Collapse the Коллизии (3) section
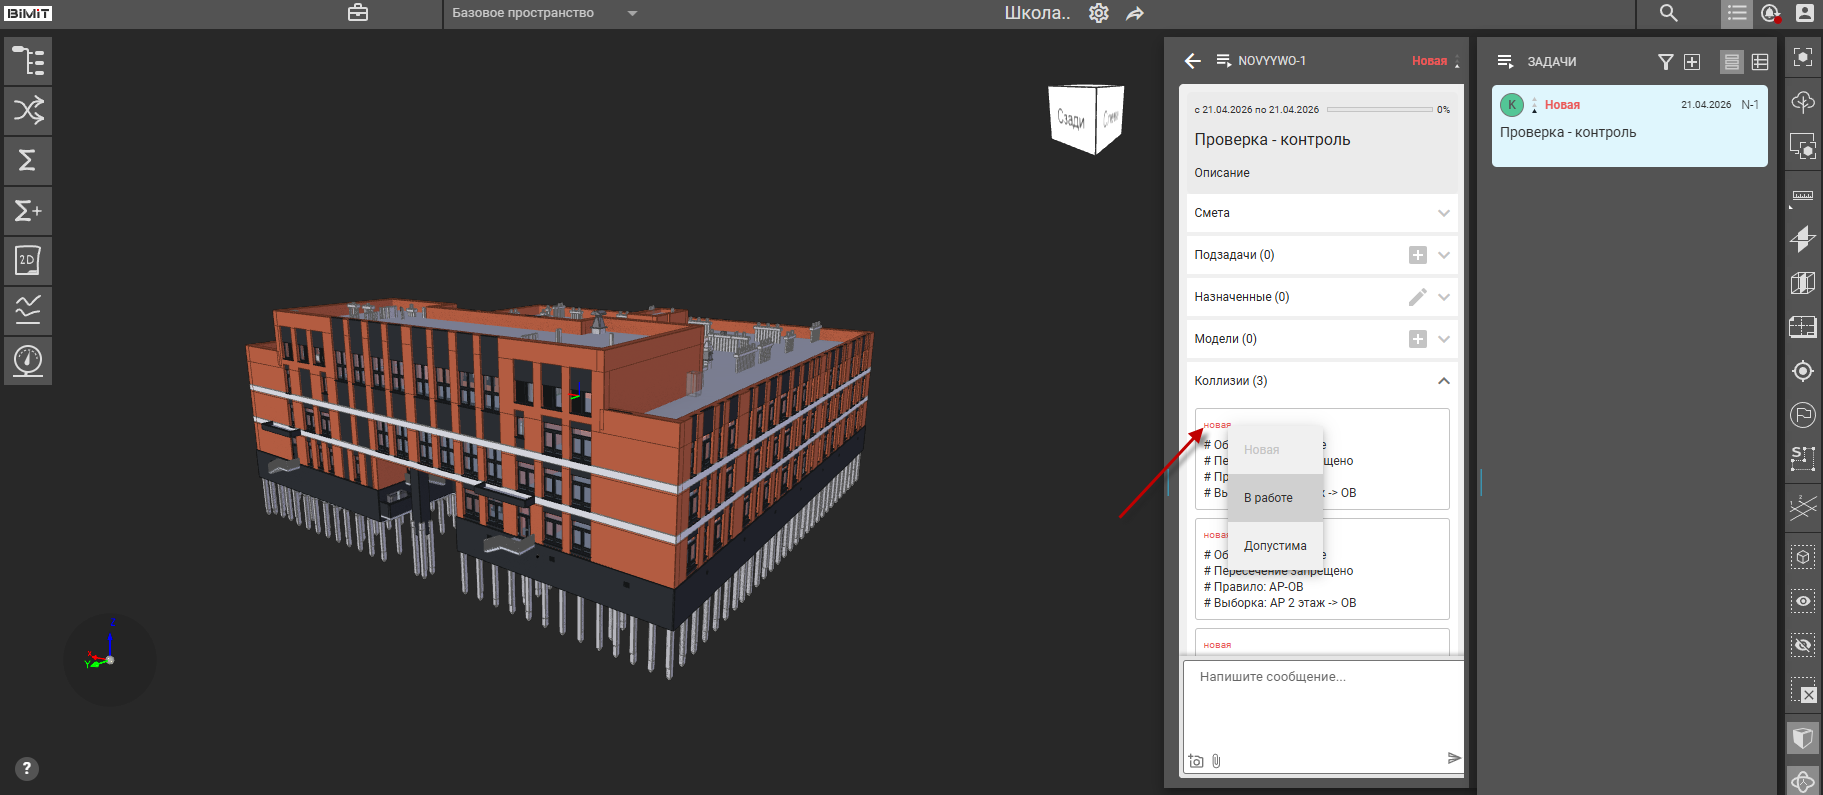The image size is (1823, 795). [1443, 381]
